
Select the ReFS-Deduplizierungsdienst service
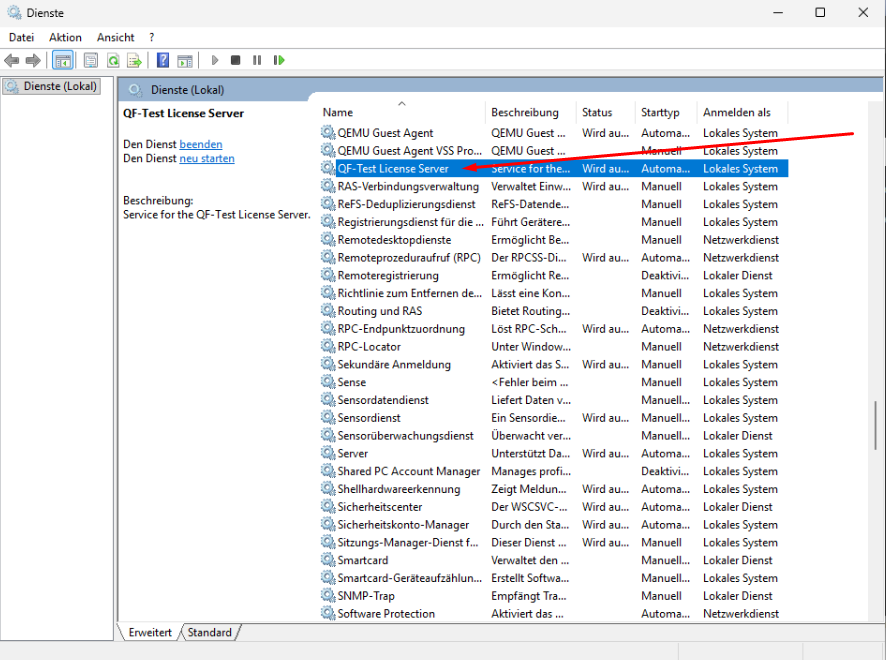click(x=406, y=204)
